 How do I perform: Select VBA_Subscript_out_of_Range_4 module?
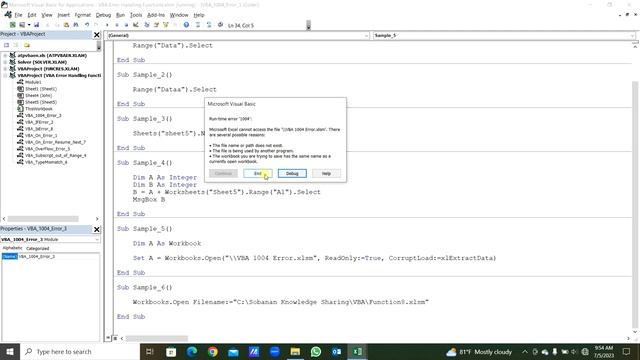coord(56,156)
